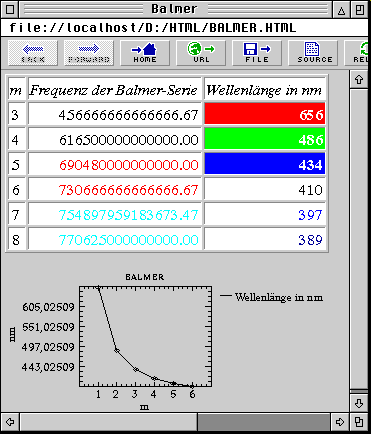
Task: Click the 'Wellenlänge in nm' table header
Action: coord(264,90)
